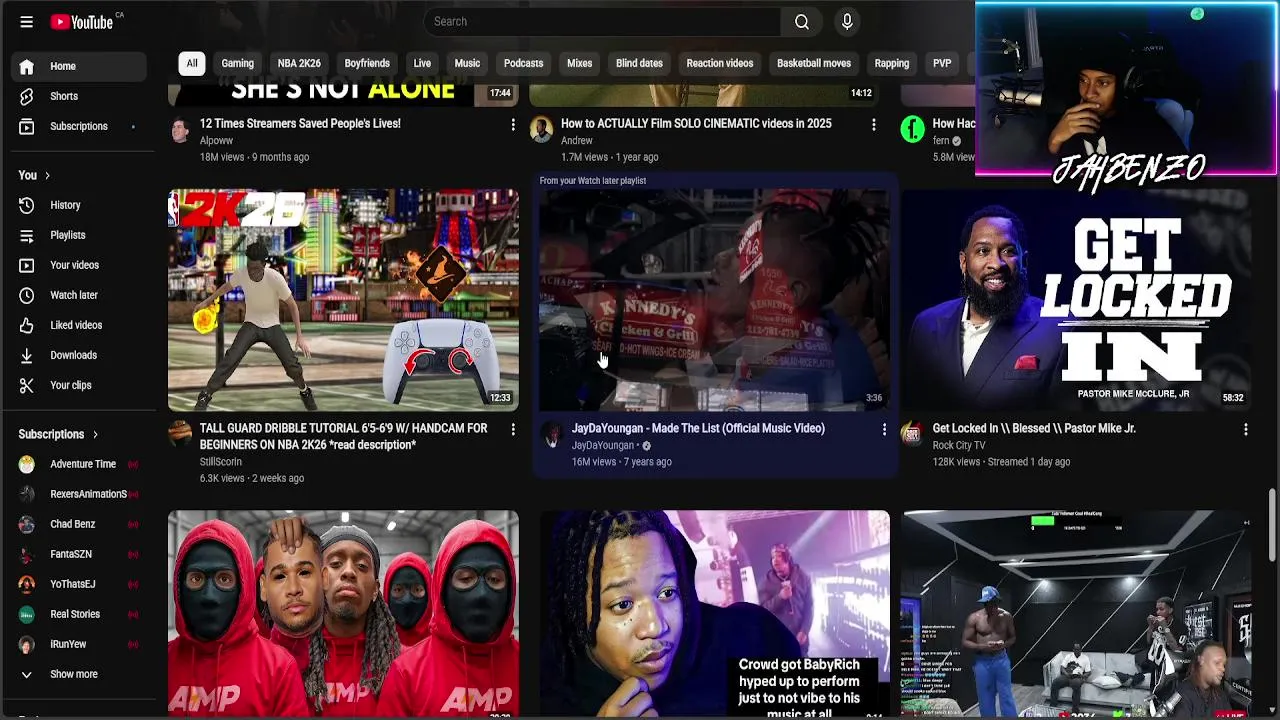The width and height of the screenshot is (1280, 720).
Task: Select the Boyfriends filter chip
Action: [367, 63]
